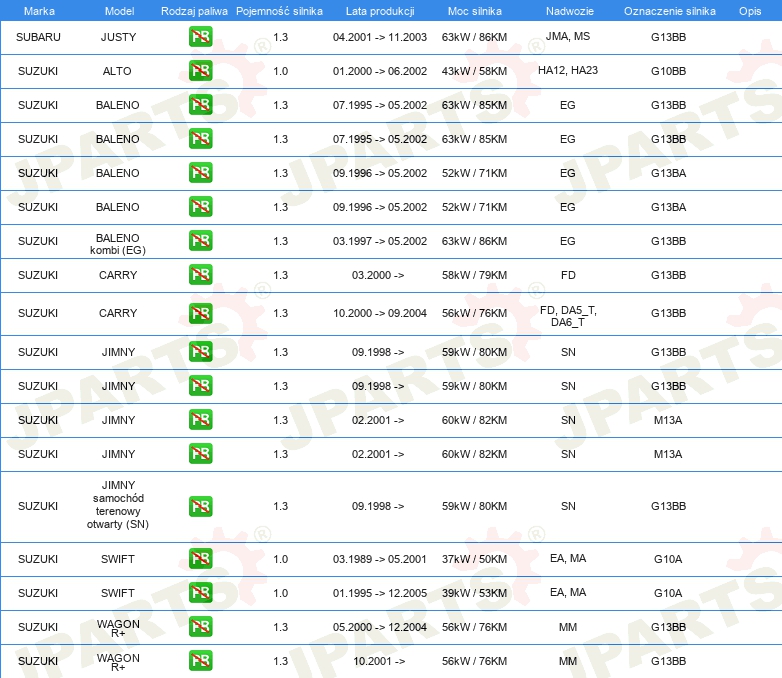The image size is (782, 678).
Task: Click the SUBARU brand cell
Action: [38, 37]
